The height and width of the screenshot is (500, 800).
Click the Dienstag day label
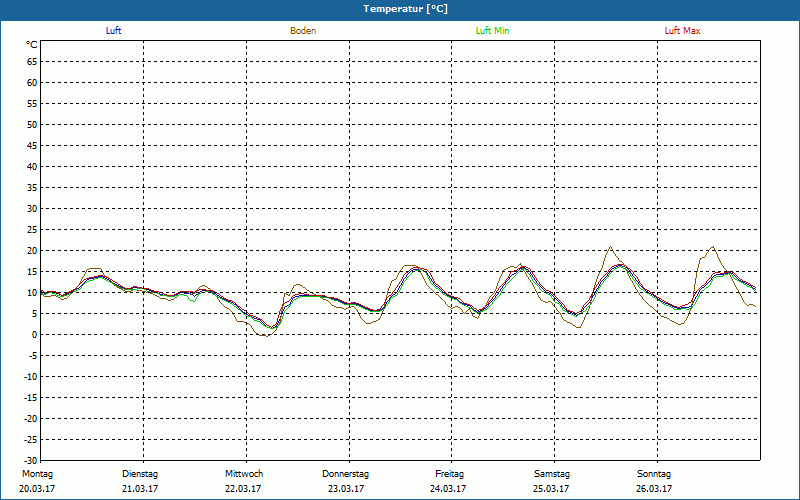tap(140, 474)
